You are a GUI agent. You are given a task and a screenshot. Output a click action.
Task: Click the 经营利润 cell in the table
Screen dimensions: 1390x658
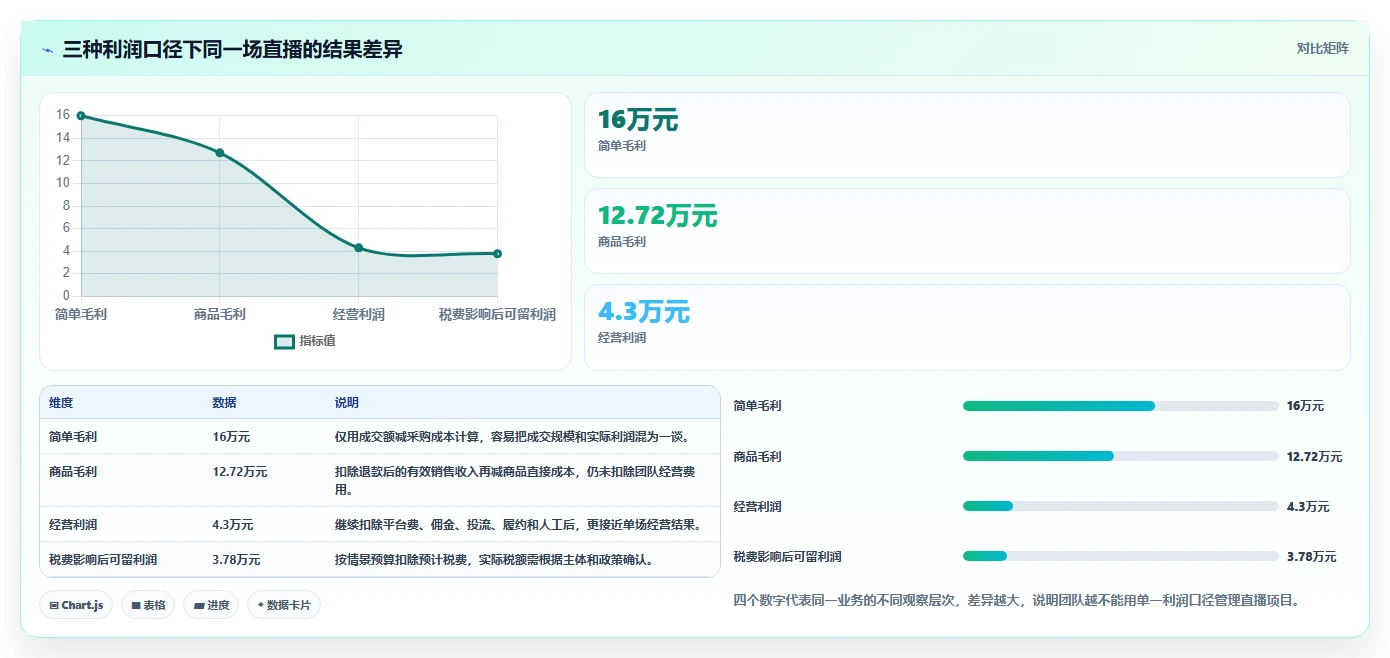pos(73,525)
